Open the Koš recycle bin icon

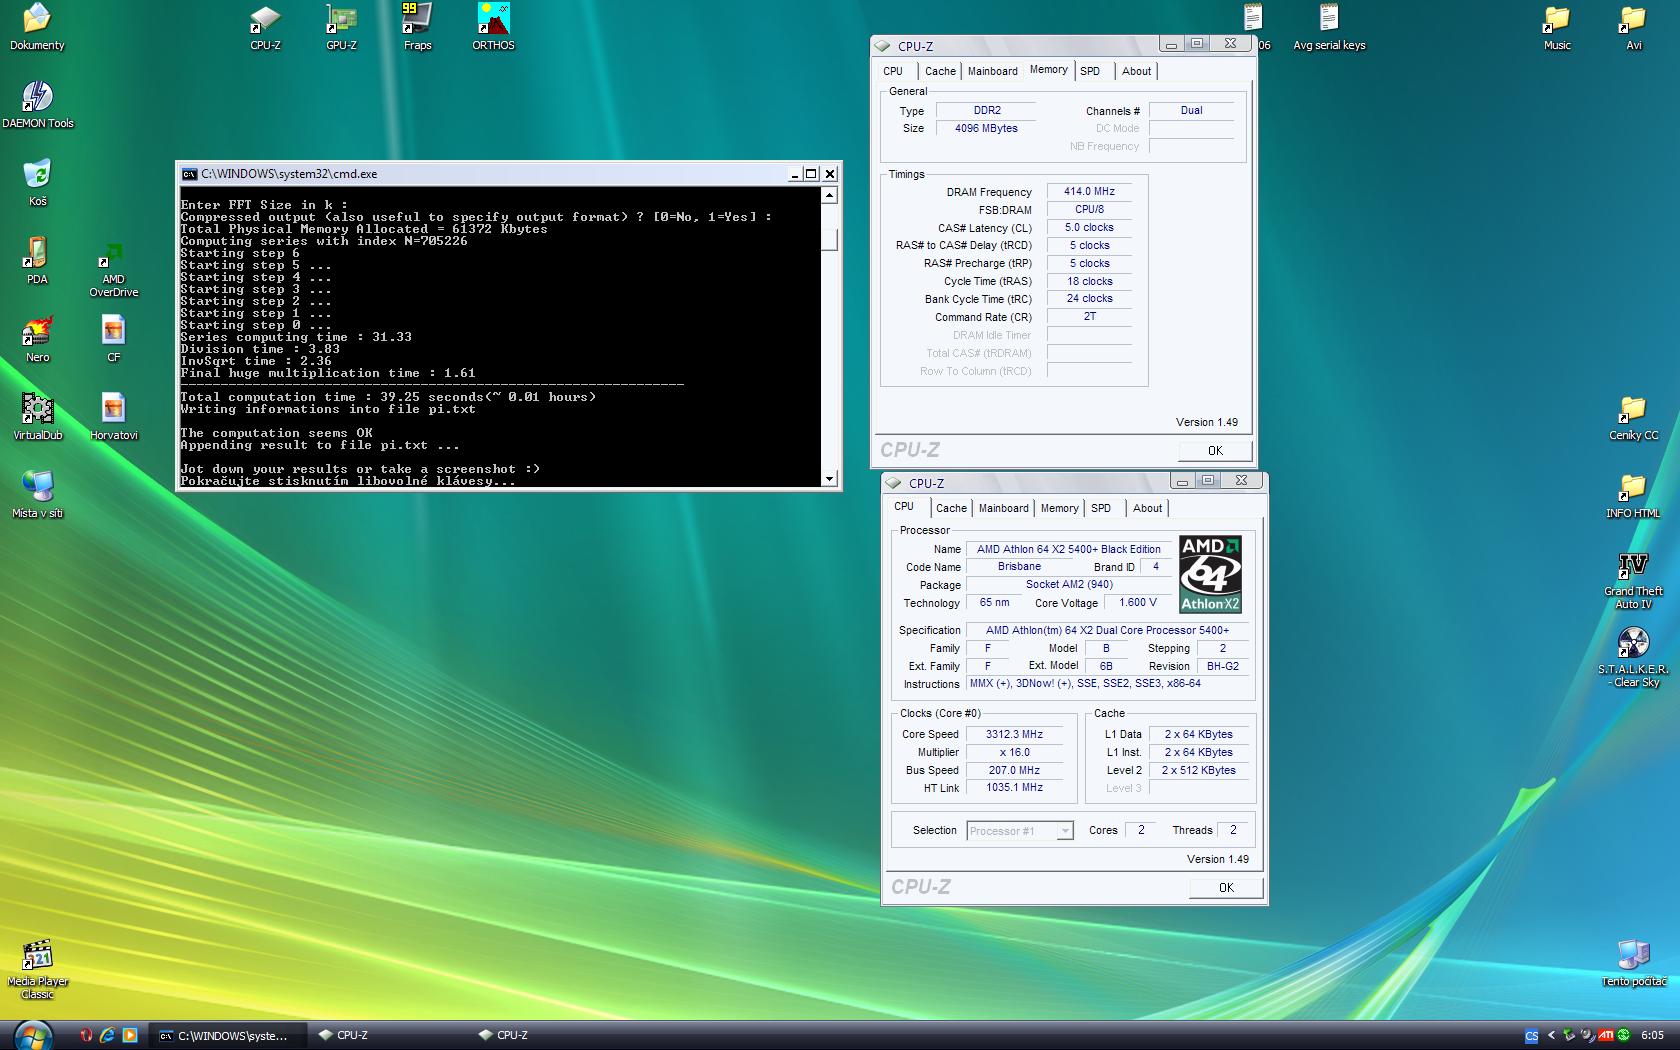(x=37, y=183)
